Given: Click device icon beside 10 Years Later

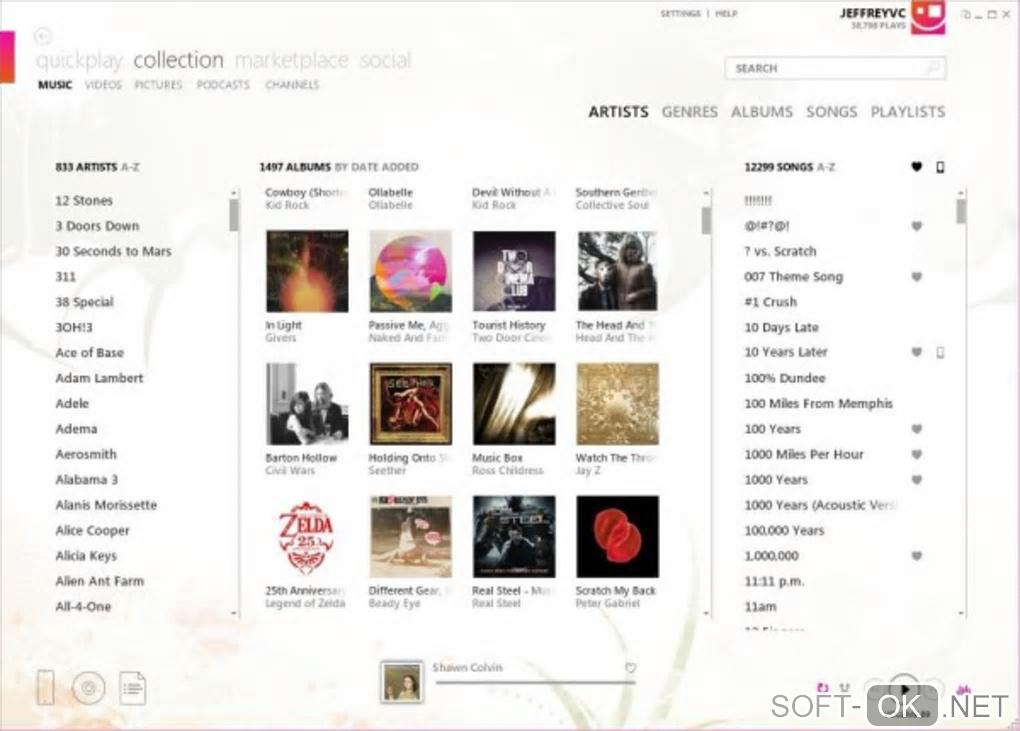Looking at the screenshot, I should click(x=940, y=352).
